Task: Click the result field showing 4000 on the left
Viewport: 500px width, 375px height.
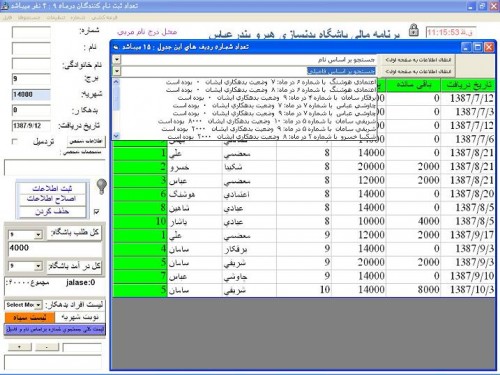Action: click(55, 250)
